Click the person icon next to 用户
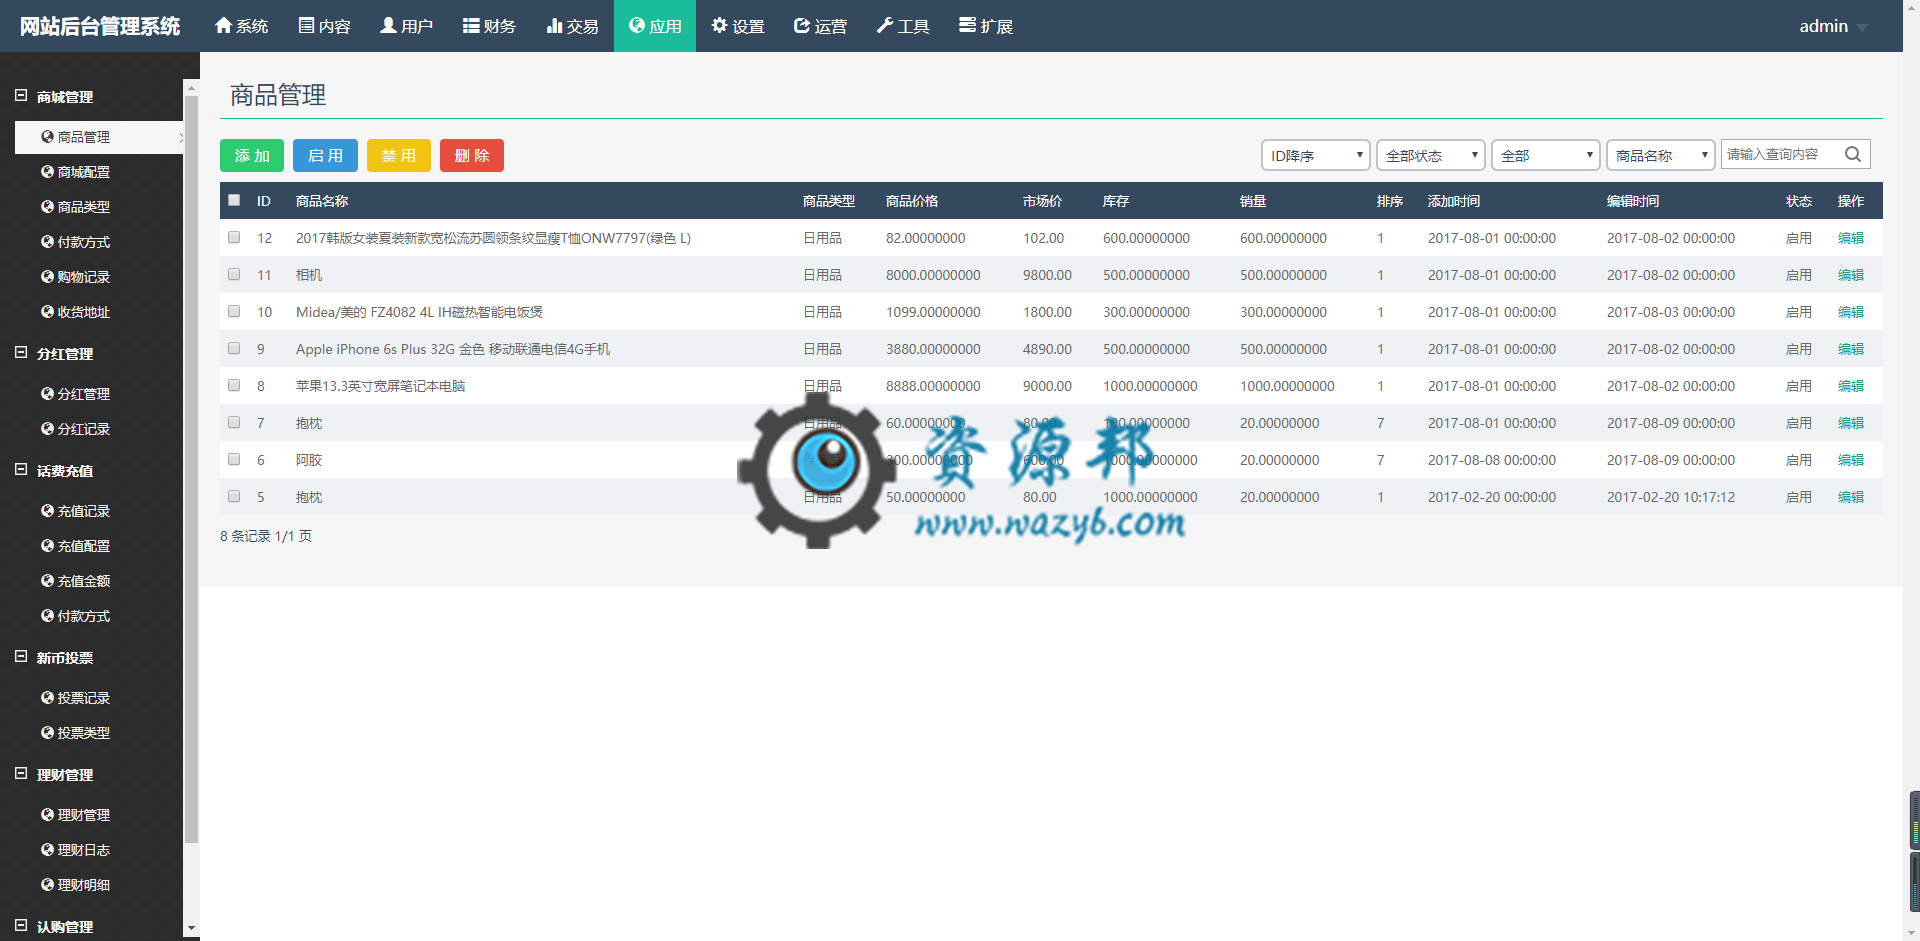1920x941 pixels. pyautogui.click(x=388, y=25)
